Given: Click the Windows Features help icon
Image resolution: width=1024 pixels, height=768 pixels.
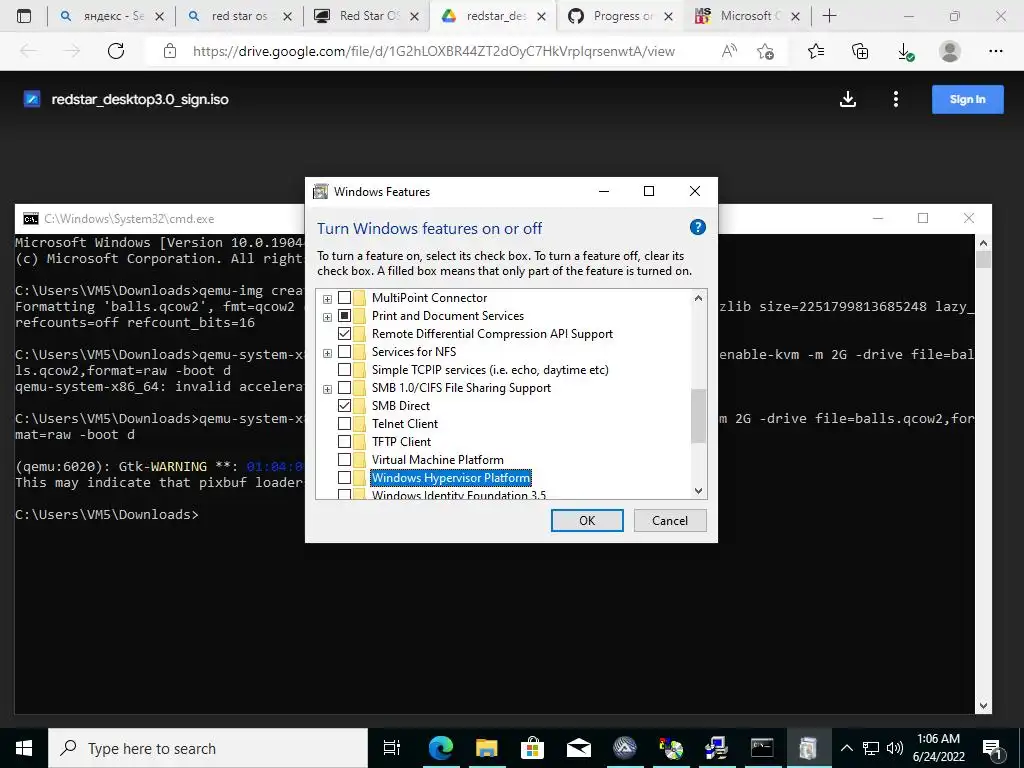Looking at the screenshot, I should click(697, 227).
